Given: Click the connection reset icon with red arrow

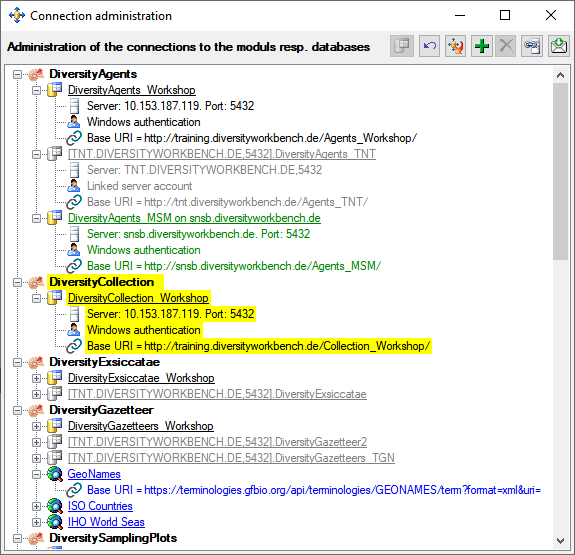Looking at the screenshot, I should 455,46.
